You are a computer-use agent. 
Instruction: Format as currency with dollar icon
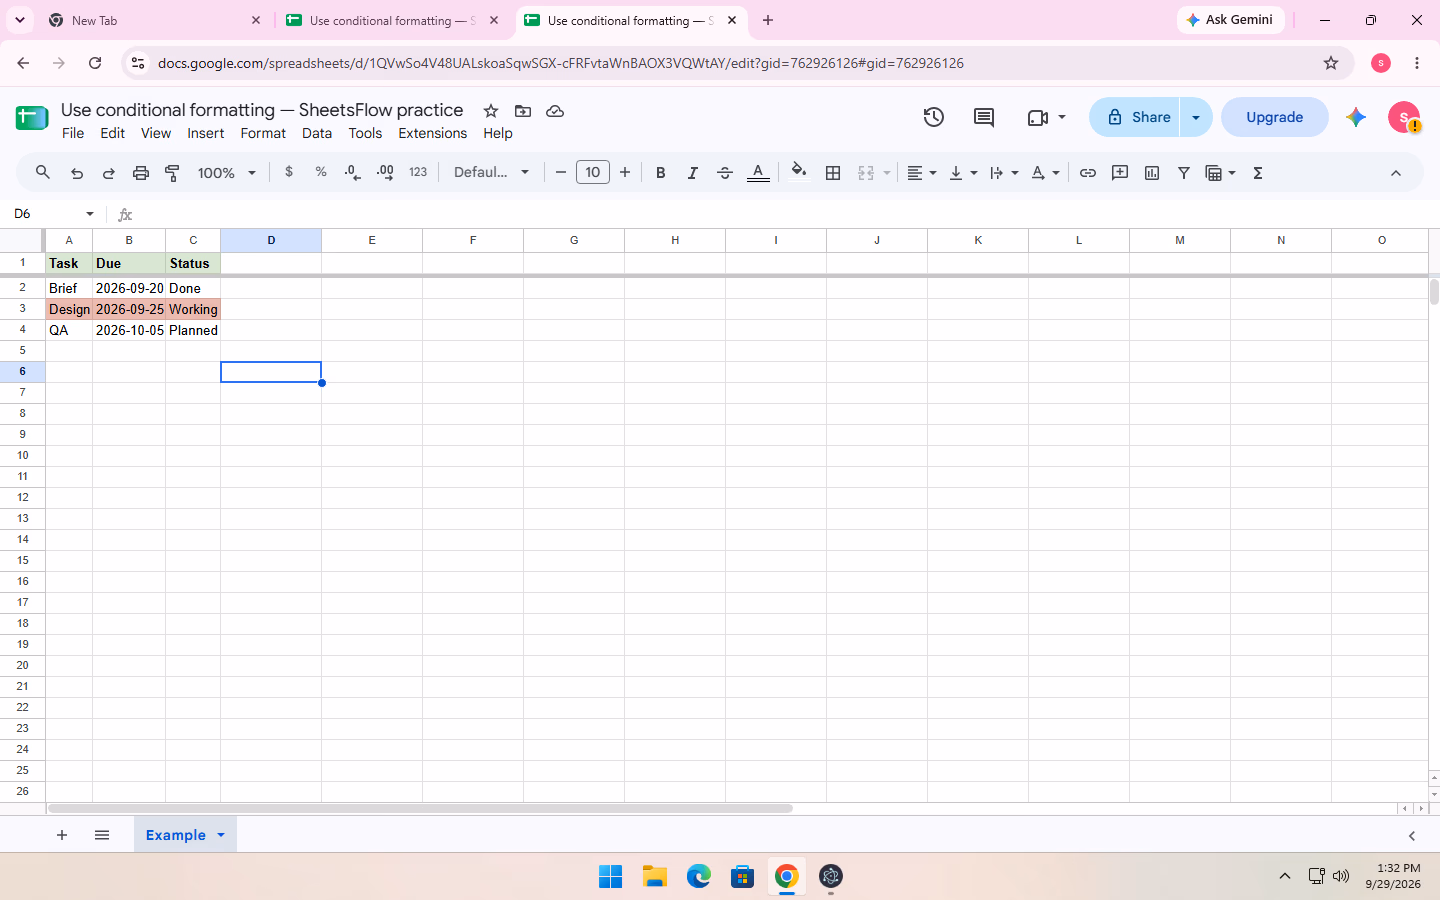pyautogui.click(x=289, y=172)
